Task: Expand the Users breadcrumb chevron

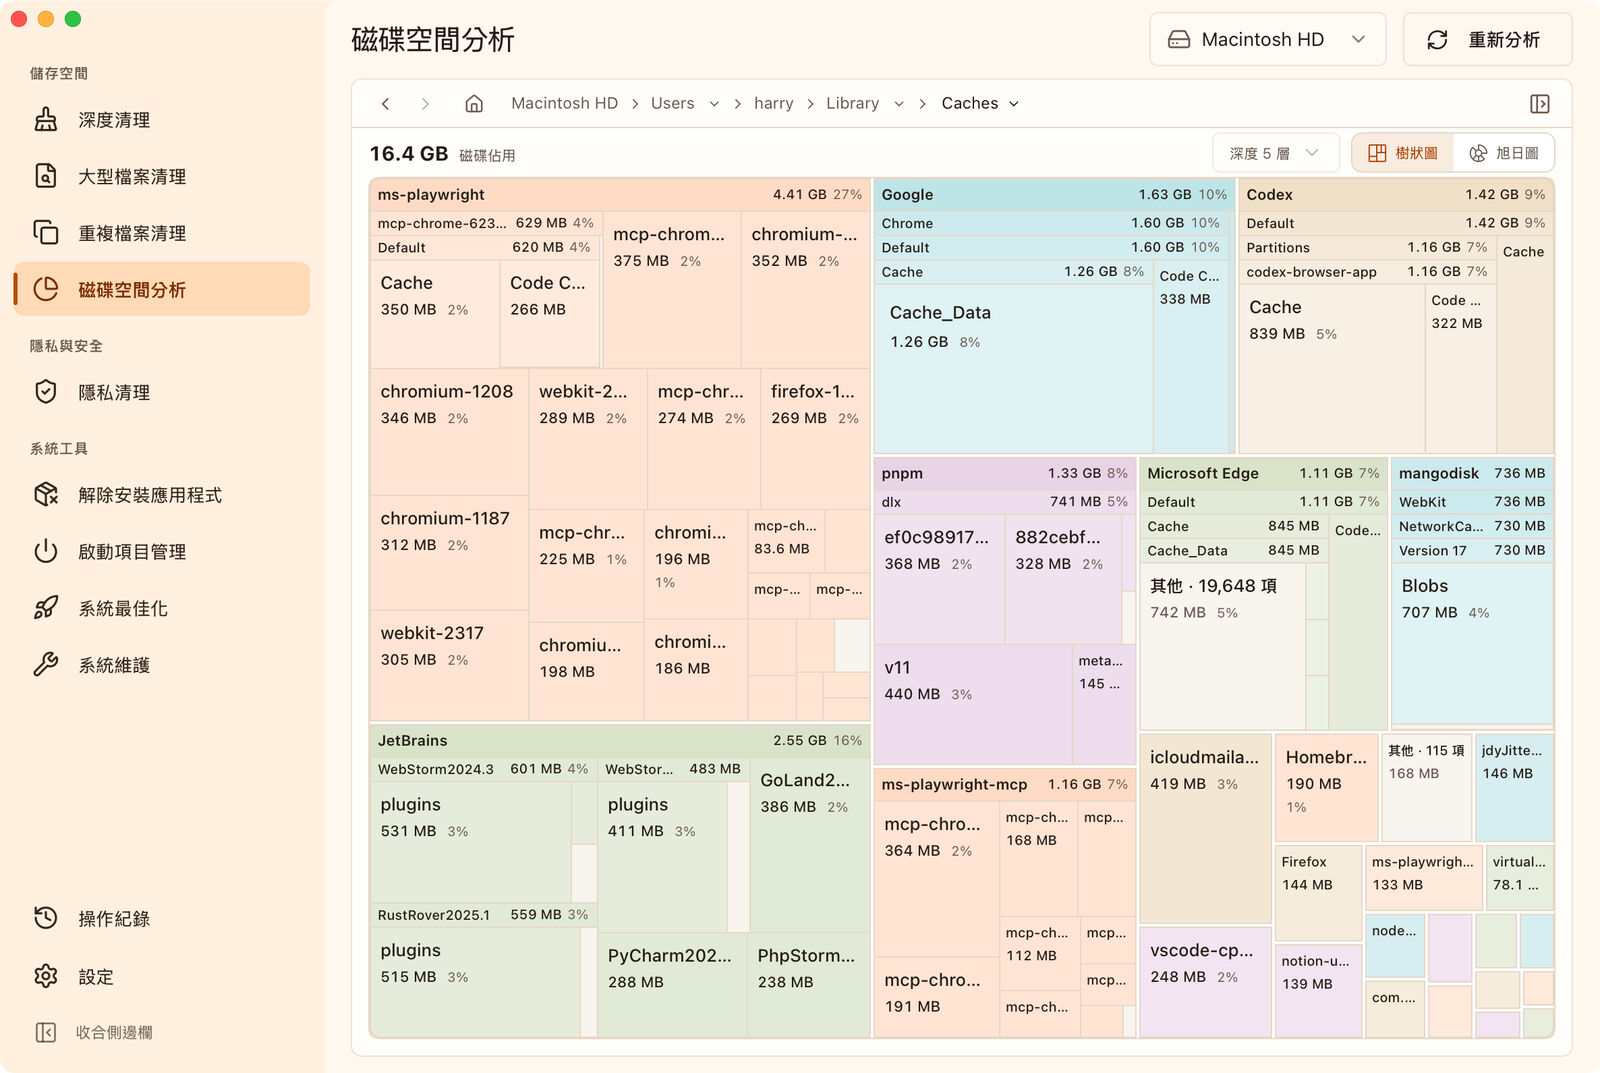Action: click(x=714, y=104)
